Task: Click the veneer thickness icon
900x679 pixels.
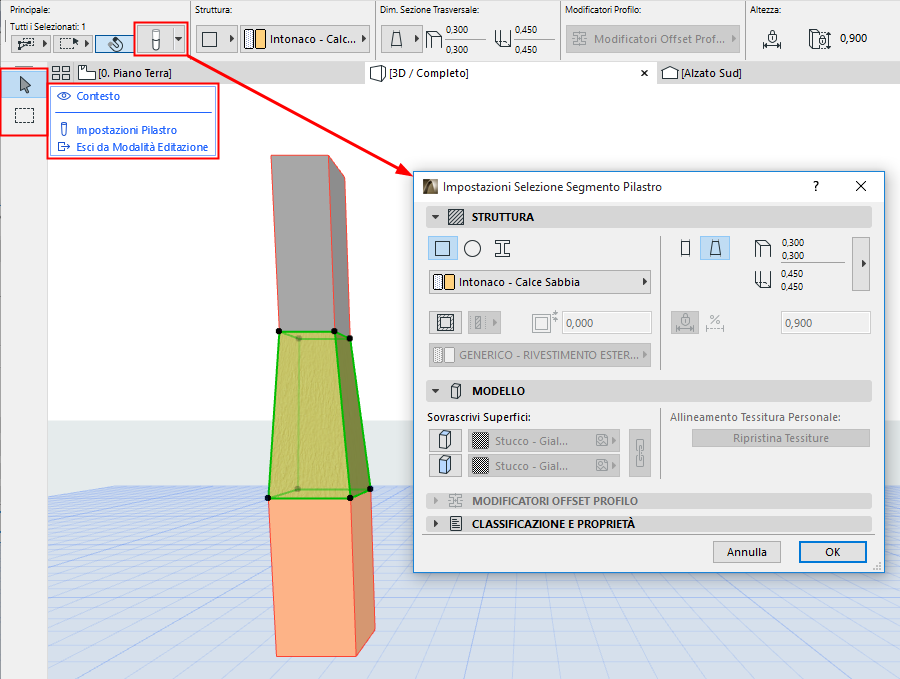Action: point(544,322)
